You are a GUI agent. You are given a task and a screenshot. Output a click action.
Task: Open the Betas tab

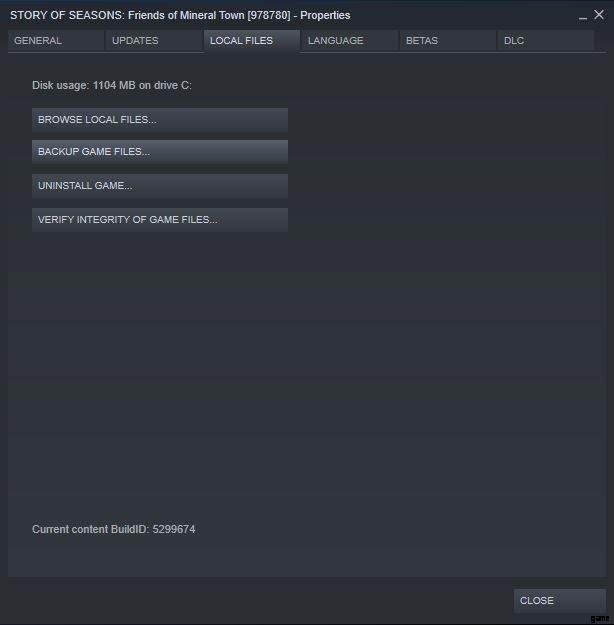pyautogui.click(x=448, y=41)
